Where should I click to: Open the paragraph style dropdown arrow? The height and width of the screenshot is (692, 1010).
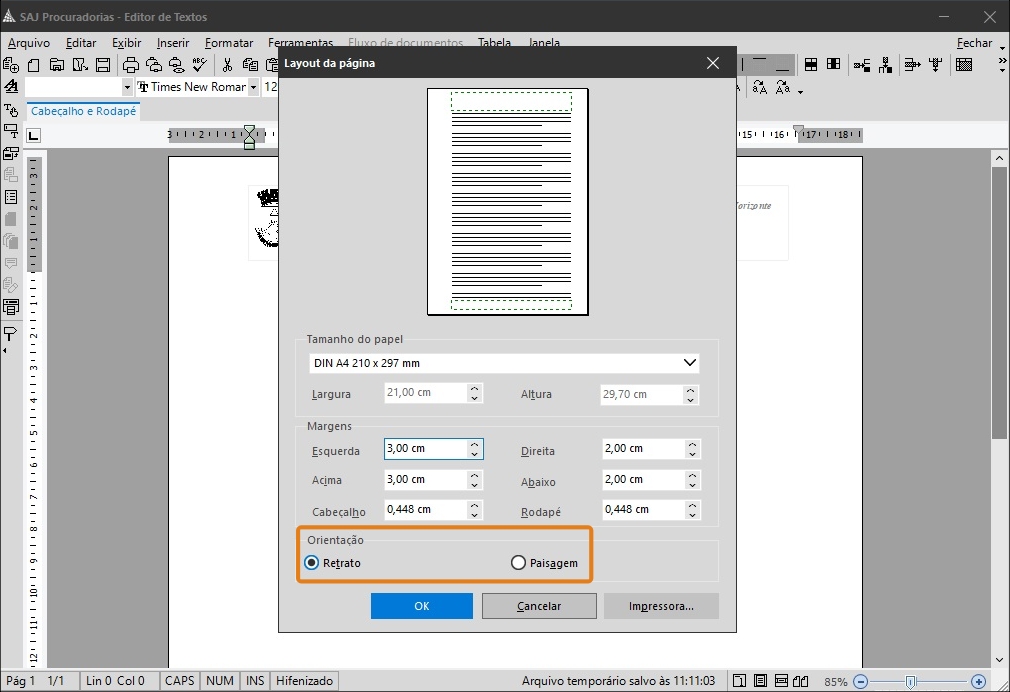tap(126, 87)
